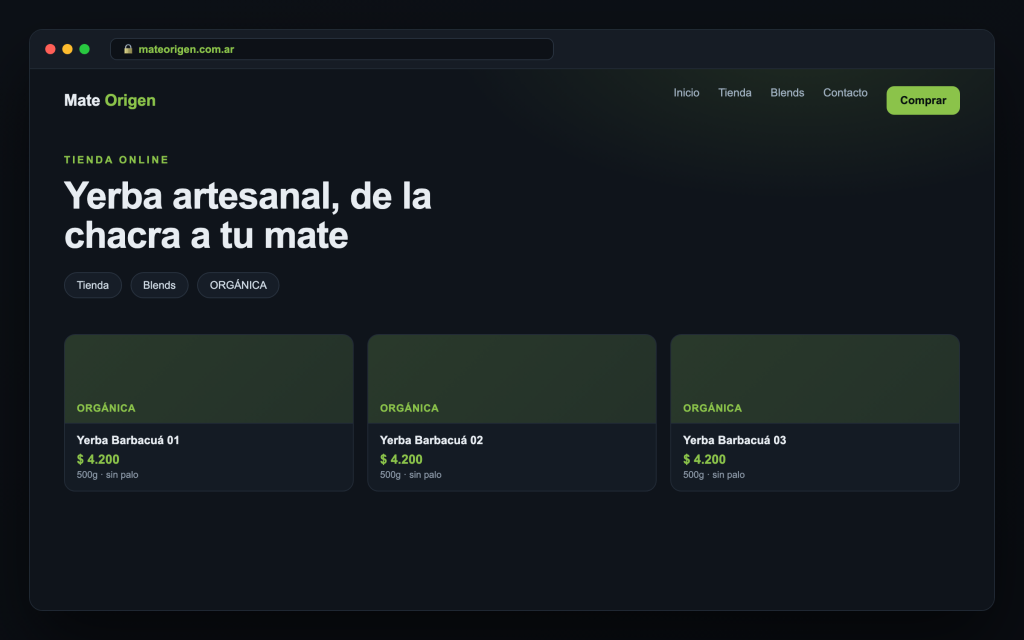
Task: Click the ORGÁNICA label on Barbacuá 01 card
Action: tap(106, 408)
